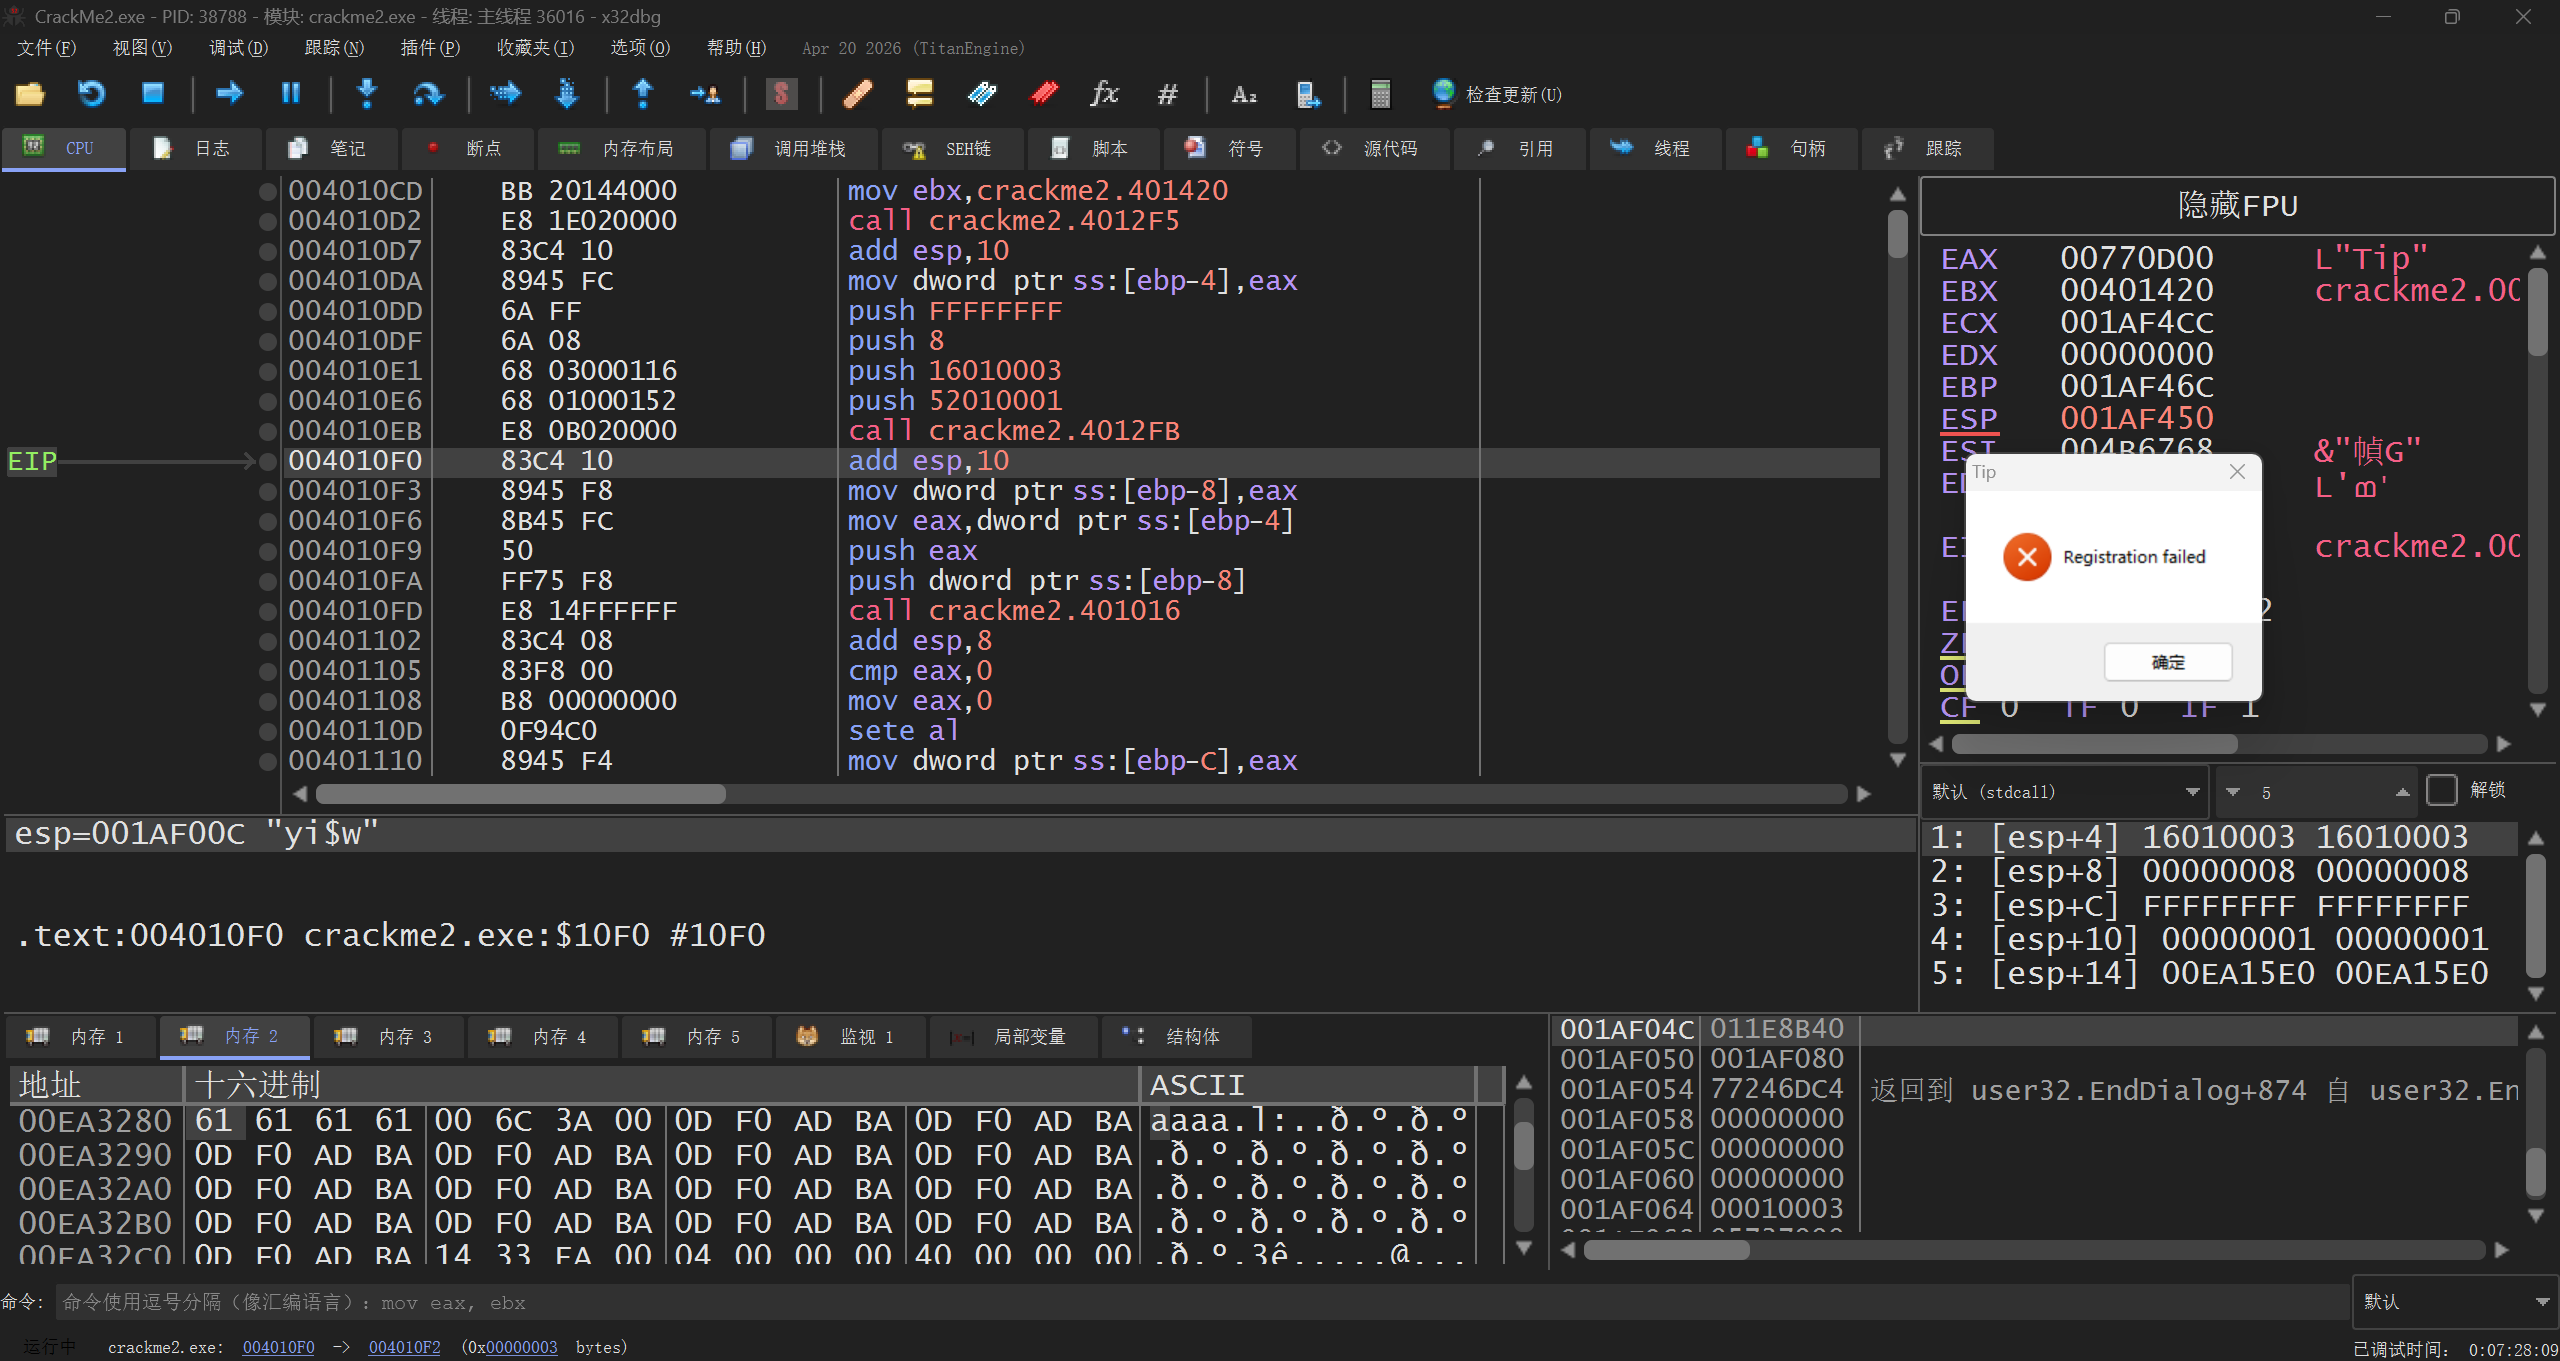Toggle breakpoint bullet at address 004010DA
2560x1361 pixels.
click(x=268, y=281)
